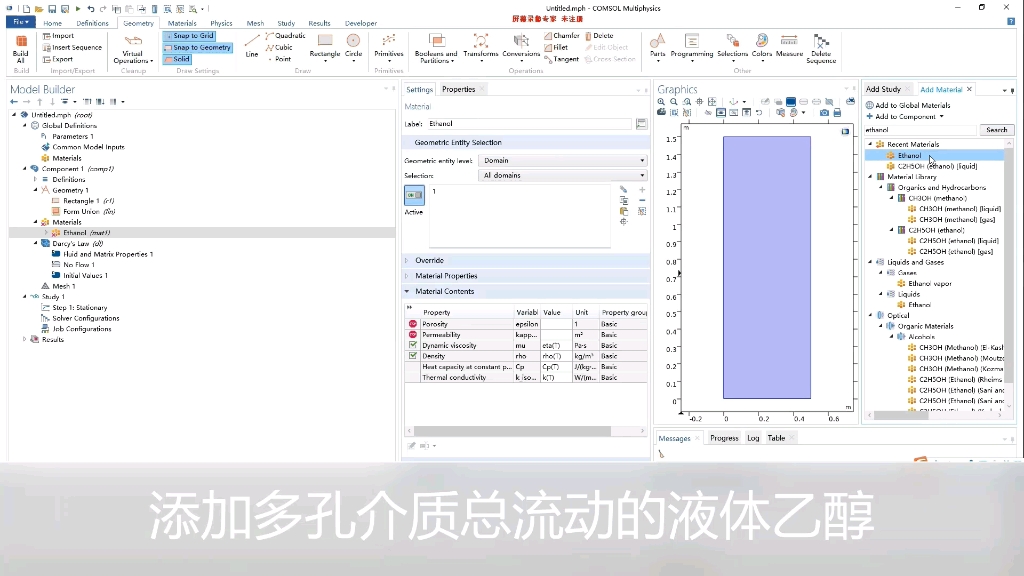
Task: Click the Search button
Action: 997,130
